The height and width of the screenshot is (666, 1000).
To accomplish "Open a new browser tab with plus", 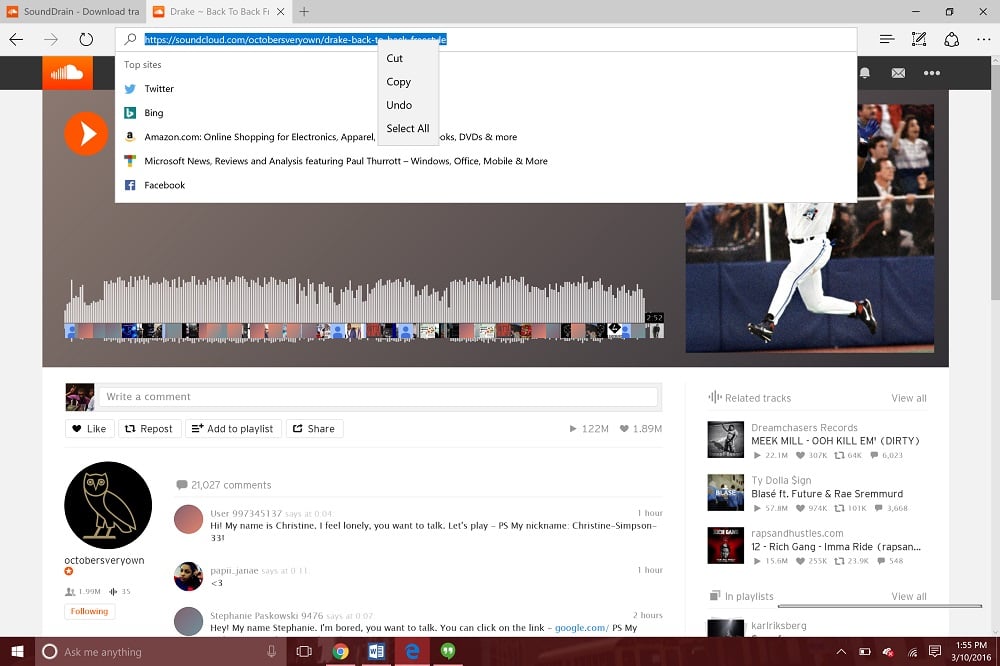I will 304,11.
